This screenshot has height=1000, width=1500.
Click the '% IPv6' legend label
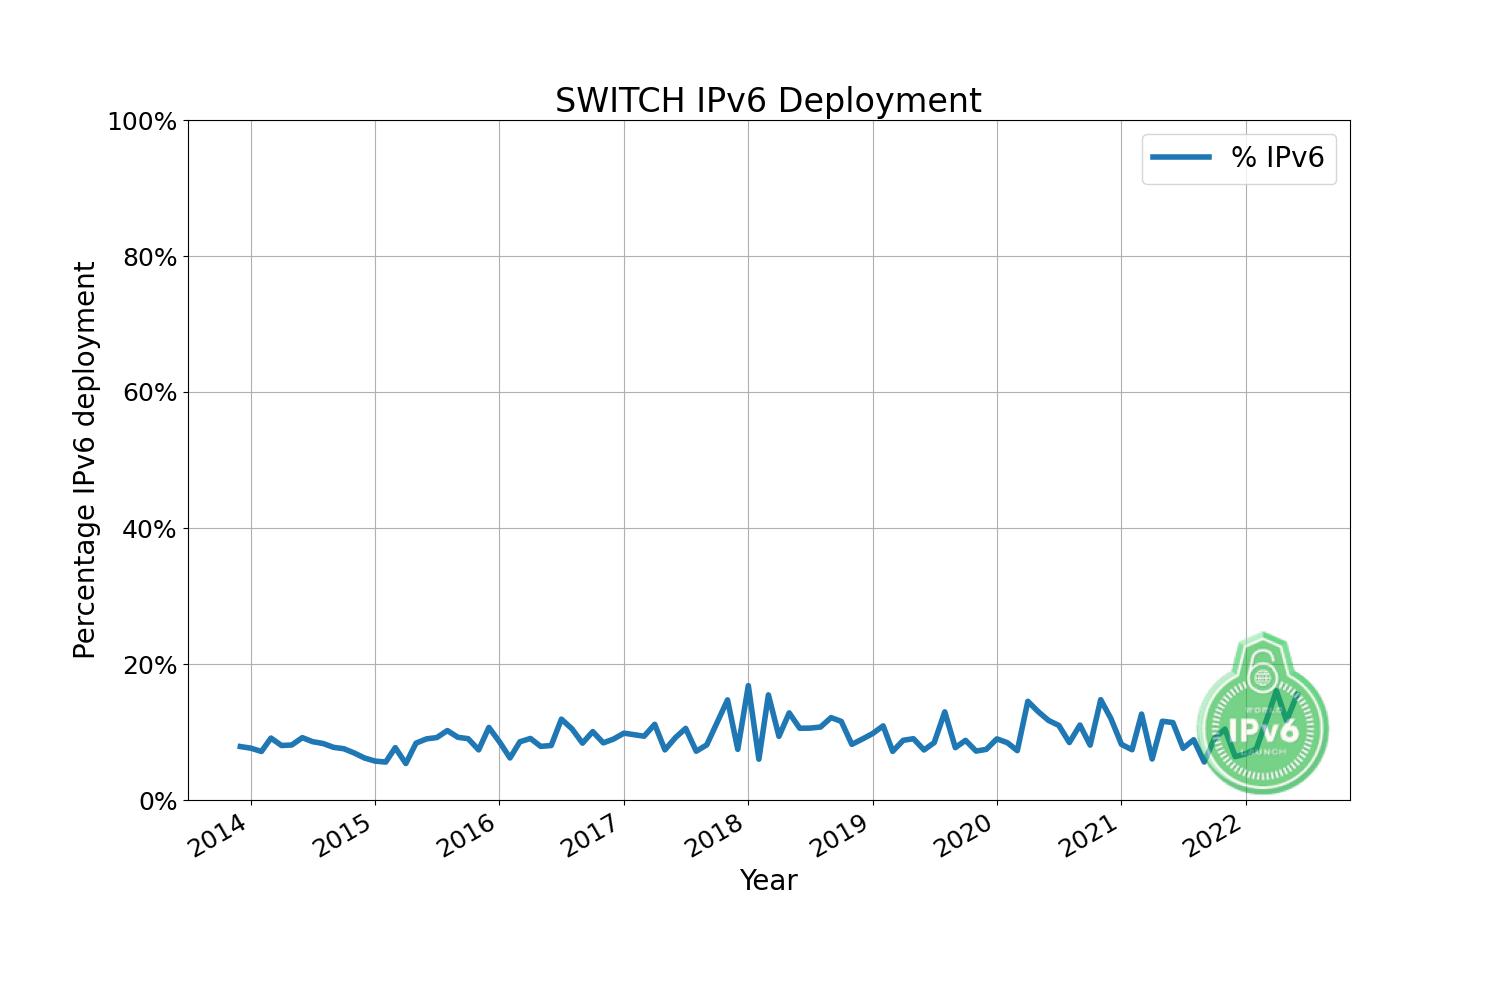coord(1277,157)
